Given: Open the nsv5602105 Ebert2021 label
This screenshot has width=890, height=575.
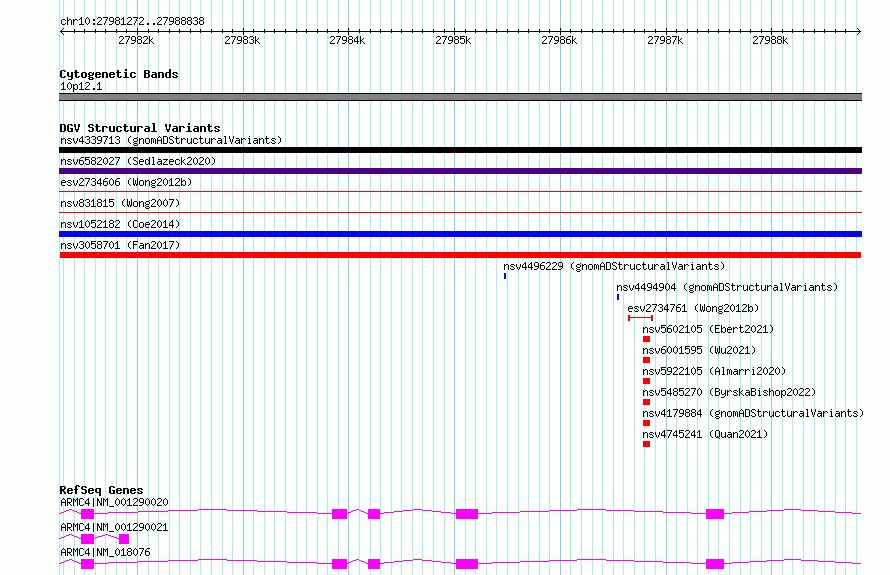Looking at the screenshot, I should 708,329.
